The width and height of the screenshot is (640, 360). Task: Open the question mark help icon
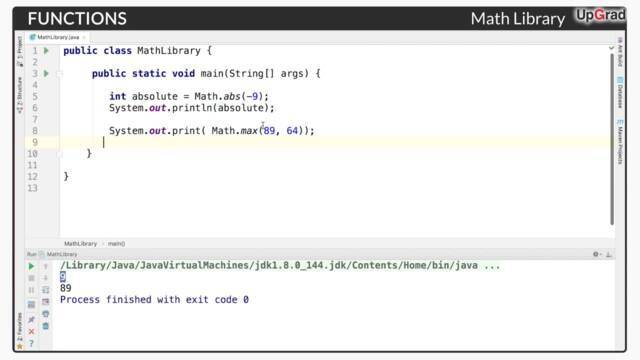pyautogui.click(x=31, y=344)
